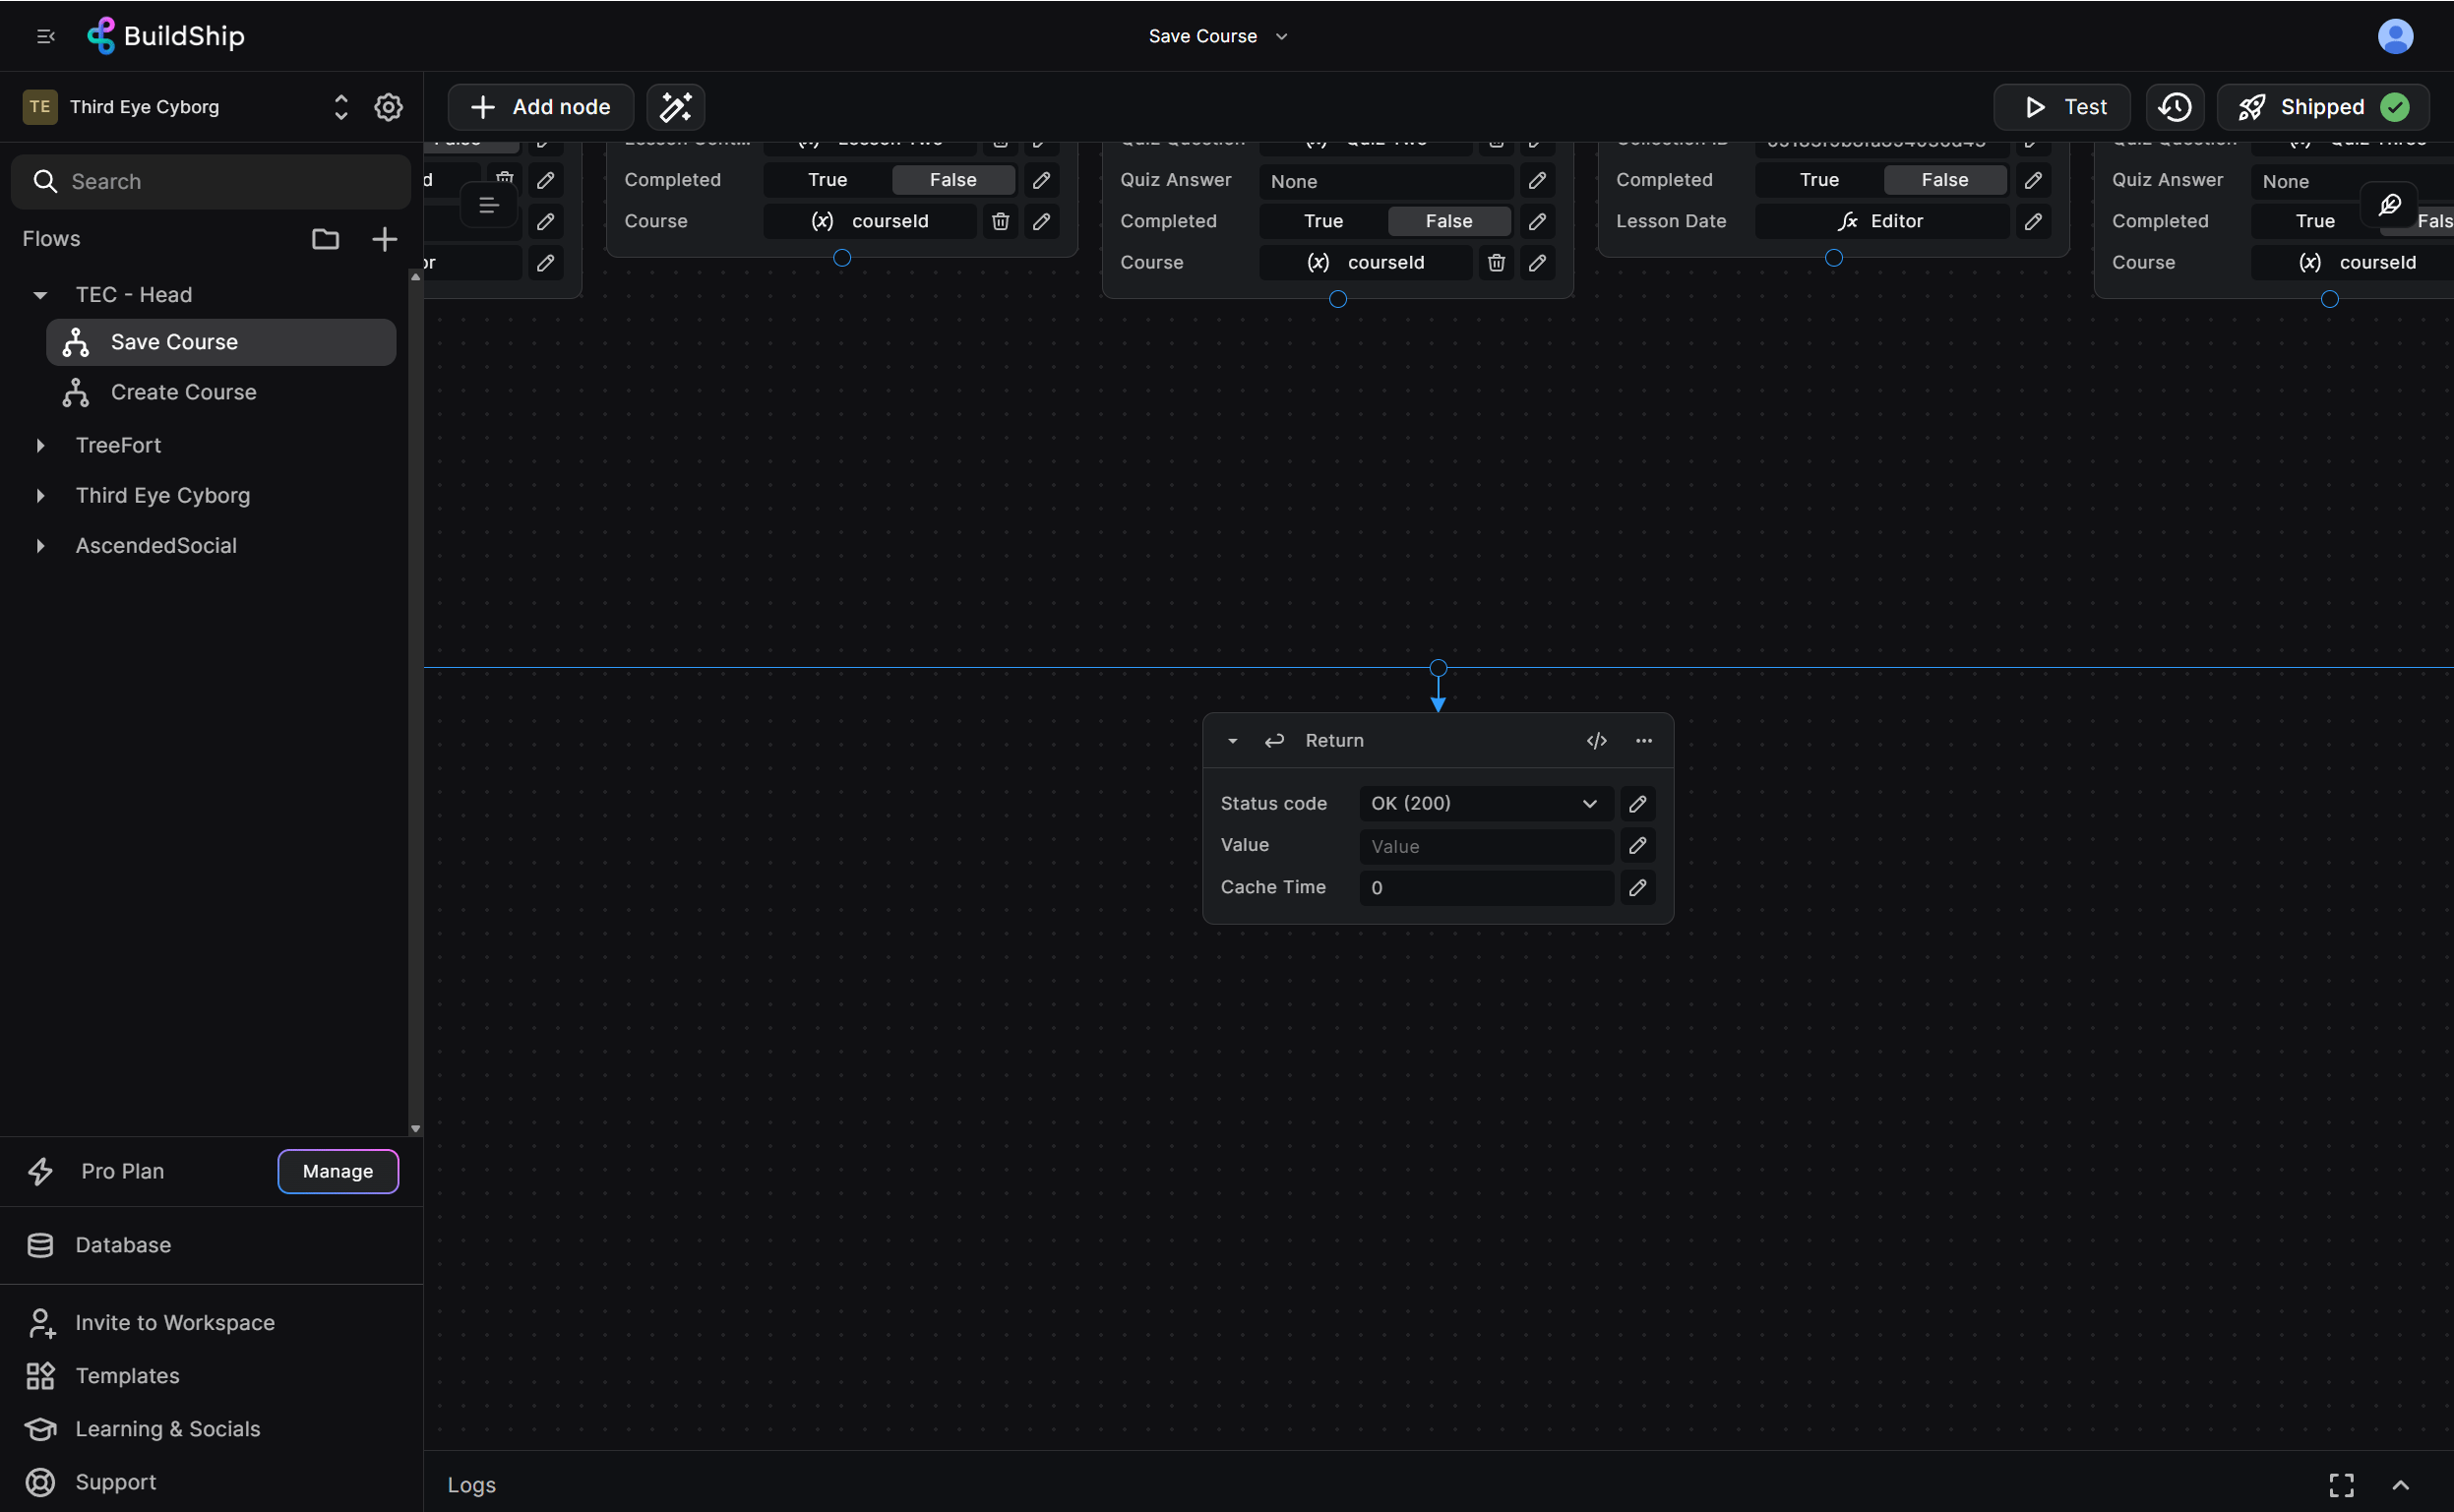Open version history clock icon
The width and height of the screenshot is (2454, 1512).
point(2175,107)
